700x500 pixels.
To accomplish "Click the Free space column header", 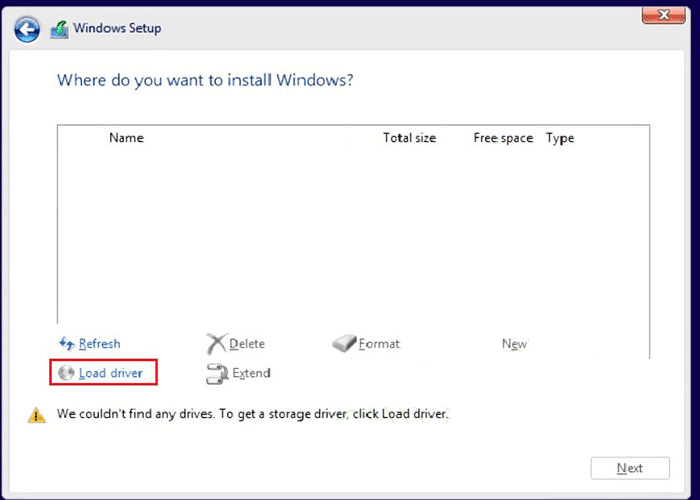I will 503,138.
